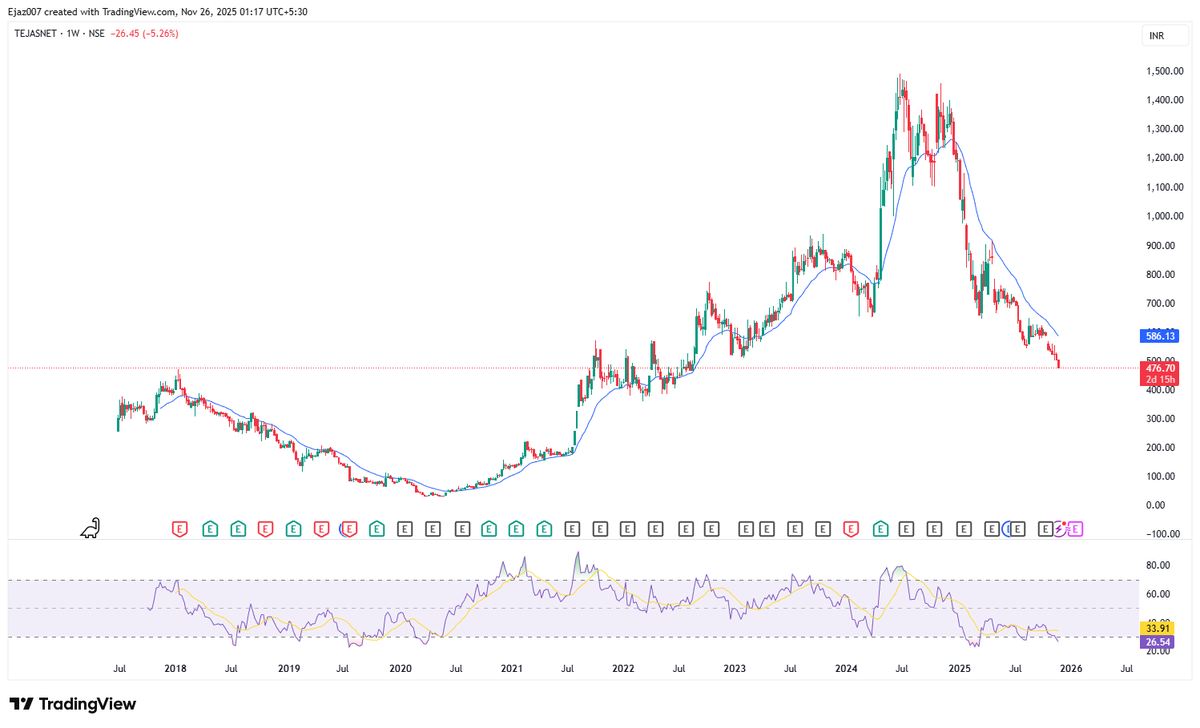1200x728 pixels.
Task: Select the magenta upcoming earnings E icon
Action: point(1075,529)
